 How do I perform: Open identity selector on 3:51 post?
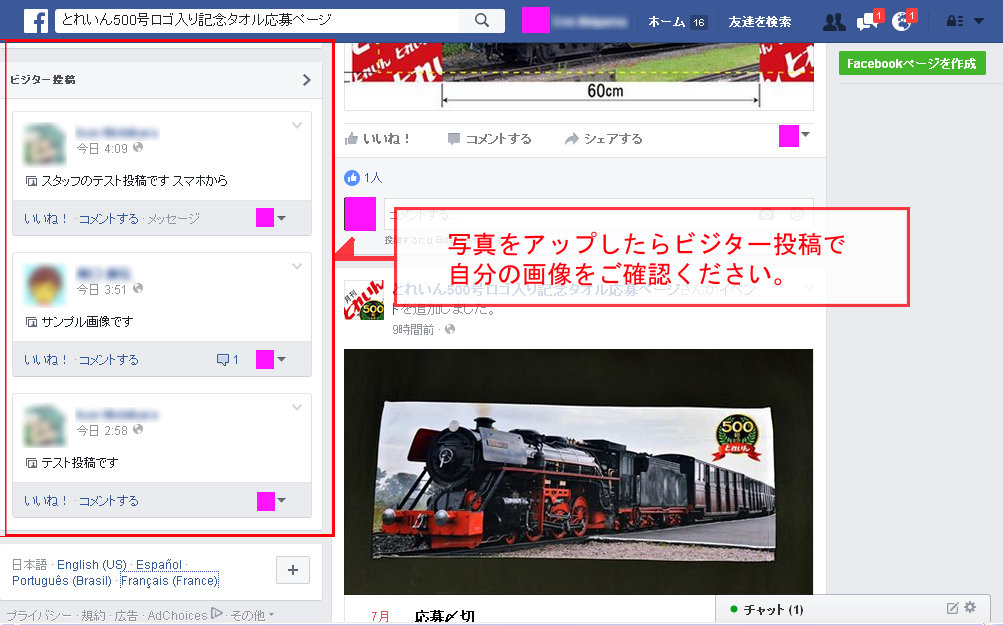coord(271,359)
